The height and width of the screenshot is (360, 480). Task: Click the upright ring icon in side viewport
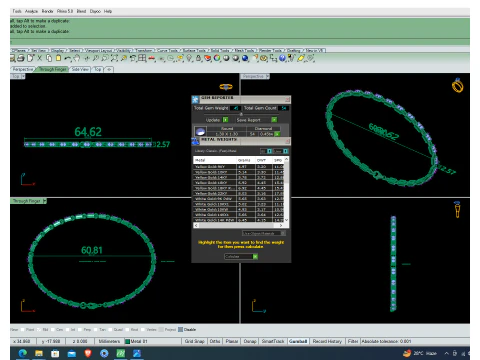[x=457, y=210]
